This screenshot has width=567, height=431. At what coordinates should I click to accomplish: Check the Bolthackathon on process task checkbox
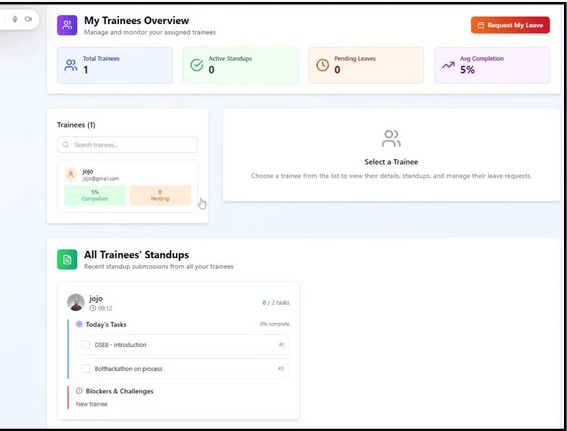85,368
